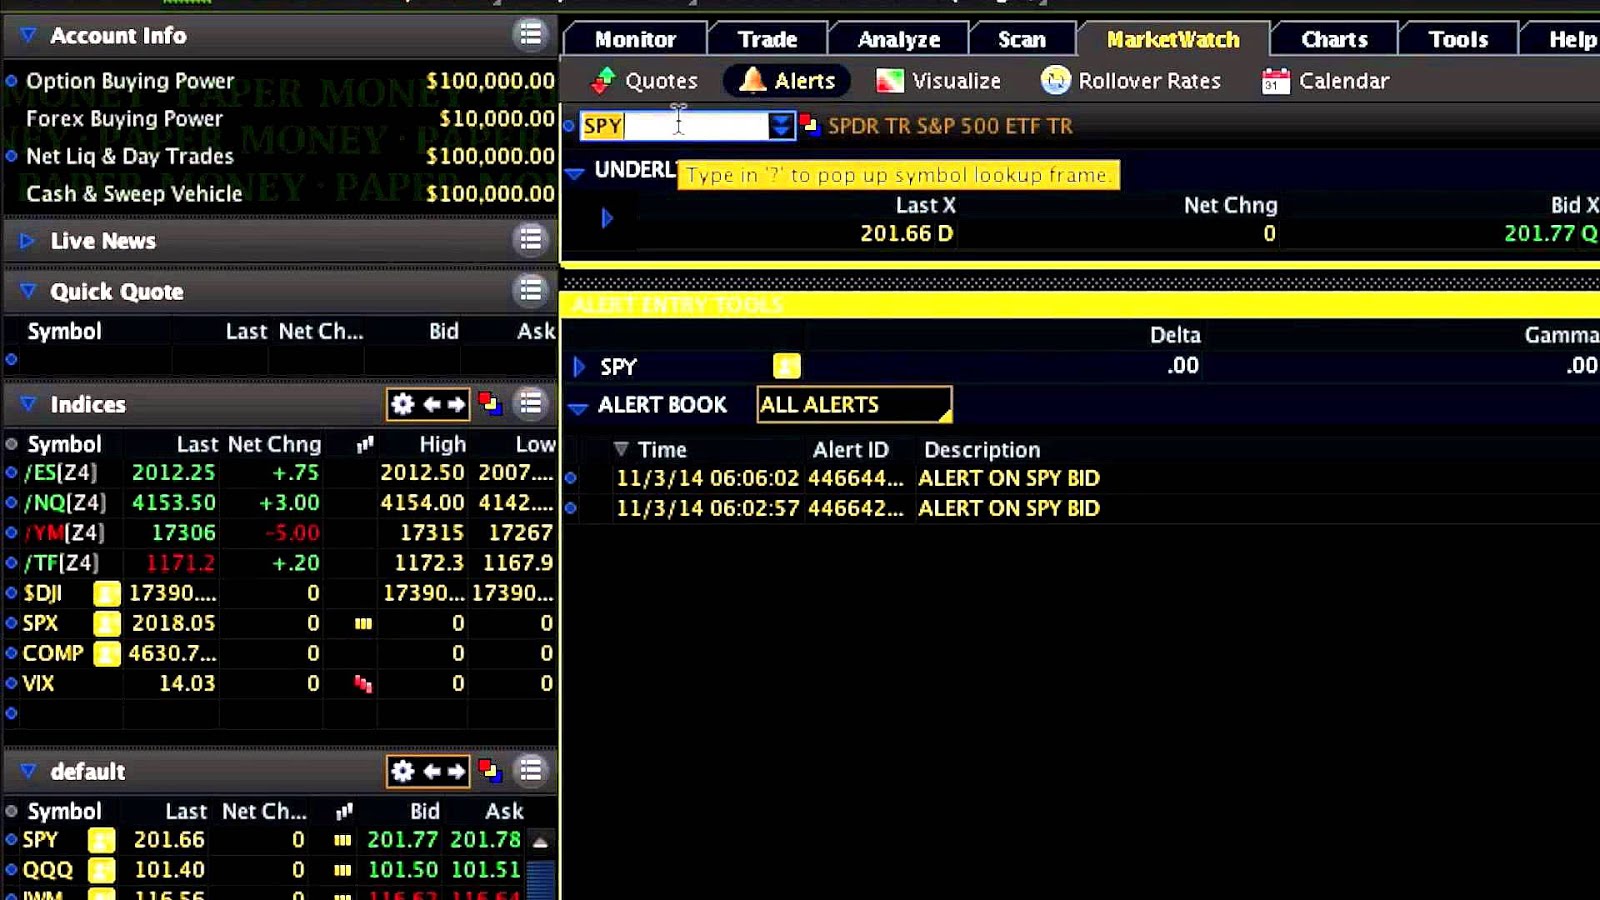
Task: Click the yellow info icon beside SPX
Action: [x=108, y=623]
